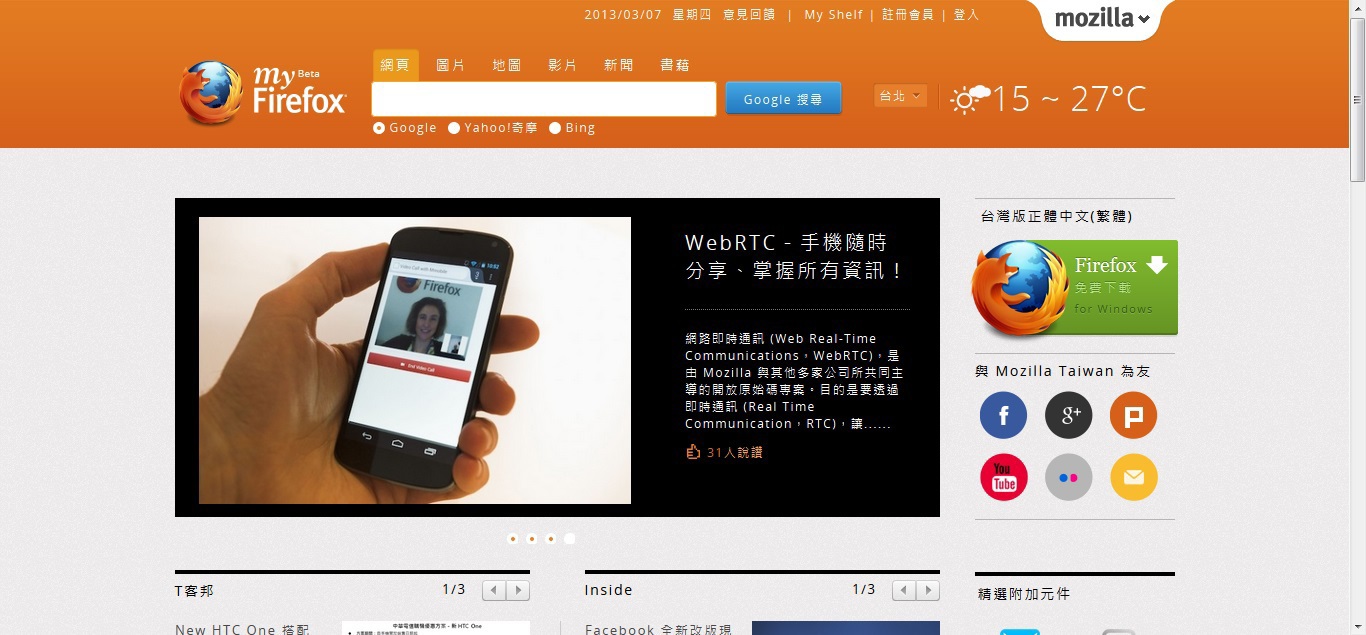Click the yellow email envelope icon
This screenshot has width=1366, height=635.
tap(1133, 478)
